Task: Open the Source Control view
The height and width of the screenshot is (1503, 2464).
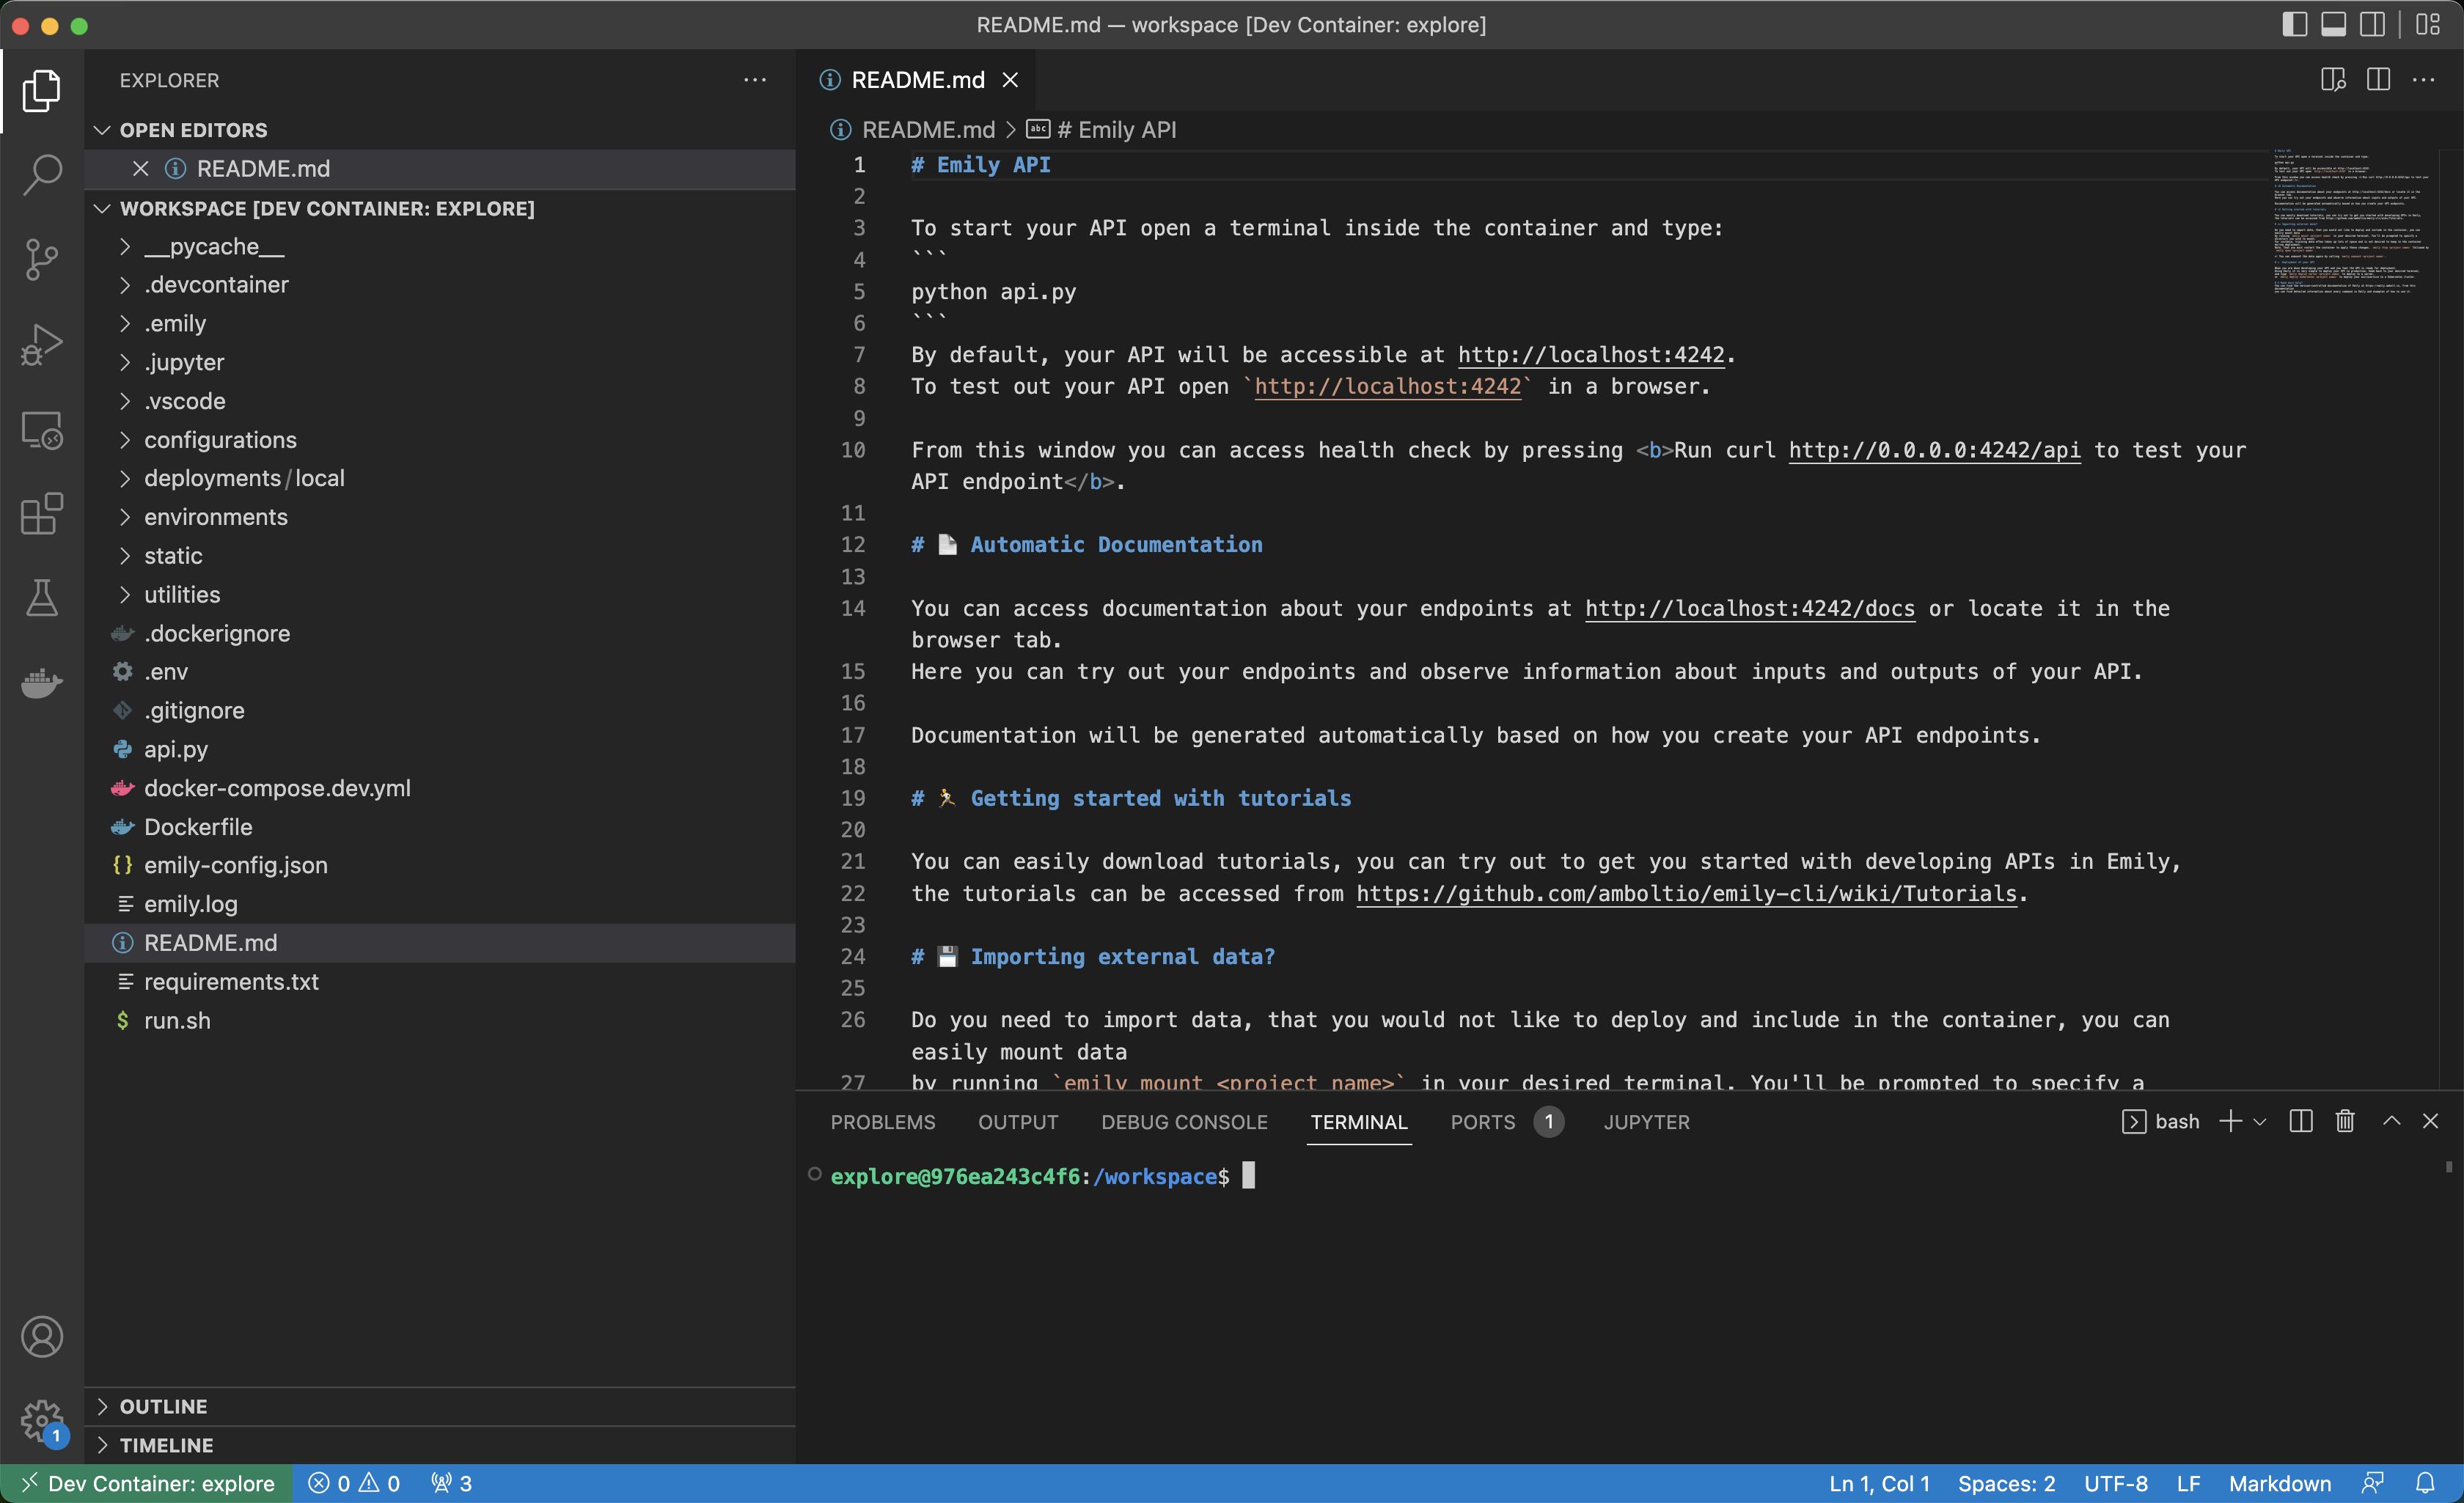Action: [x=41, y=260]
